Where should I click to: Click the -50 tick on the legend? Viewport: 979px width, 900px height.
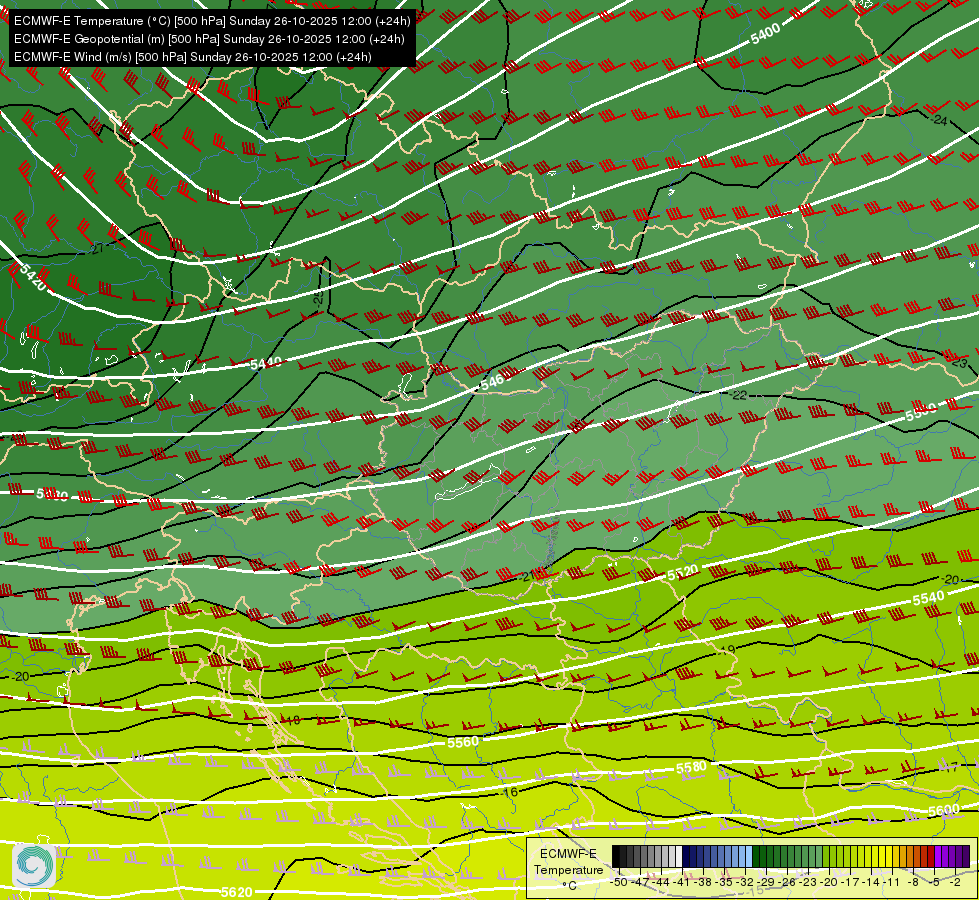pos(620,883)
